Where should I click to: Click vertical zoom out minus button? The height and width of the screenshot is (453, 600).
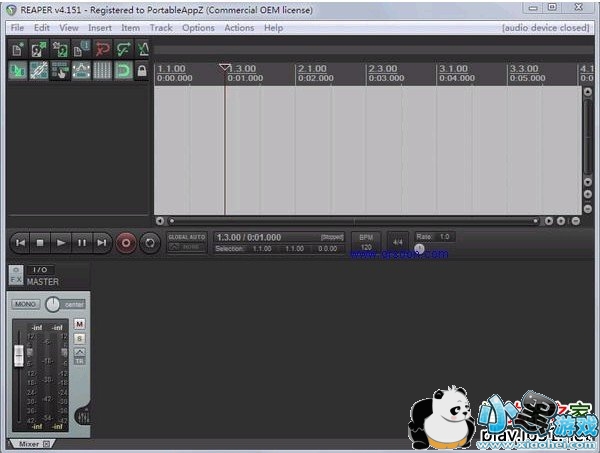coord(588,209)
